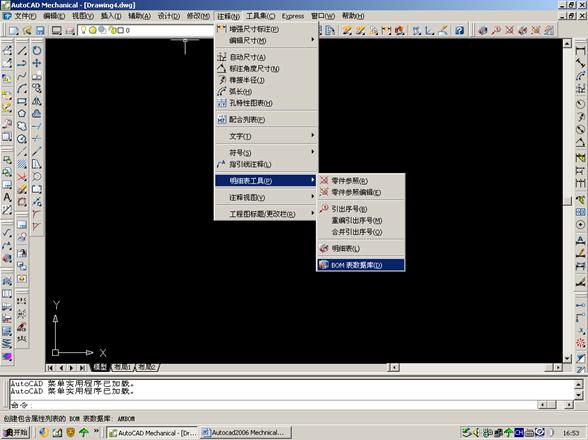The height and width of the screenshot is (440, 588).
Task: Click the taskbar clock showing 16:53
Action: point(571,433)
